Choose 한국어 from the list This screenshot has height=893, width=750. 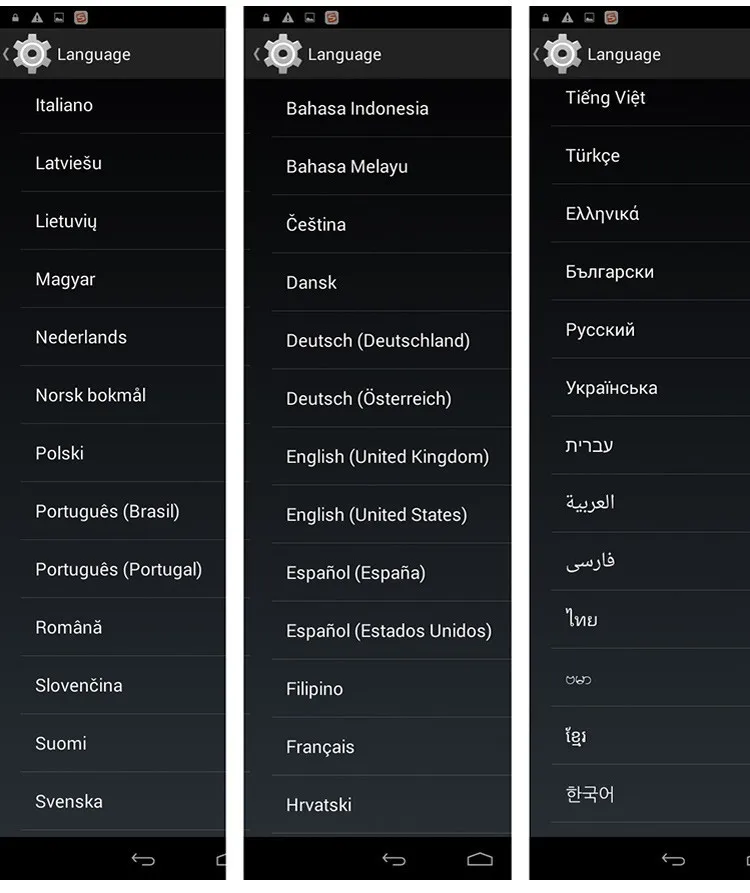pos(590,795)
